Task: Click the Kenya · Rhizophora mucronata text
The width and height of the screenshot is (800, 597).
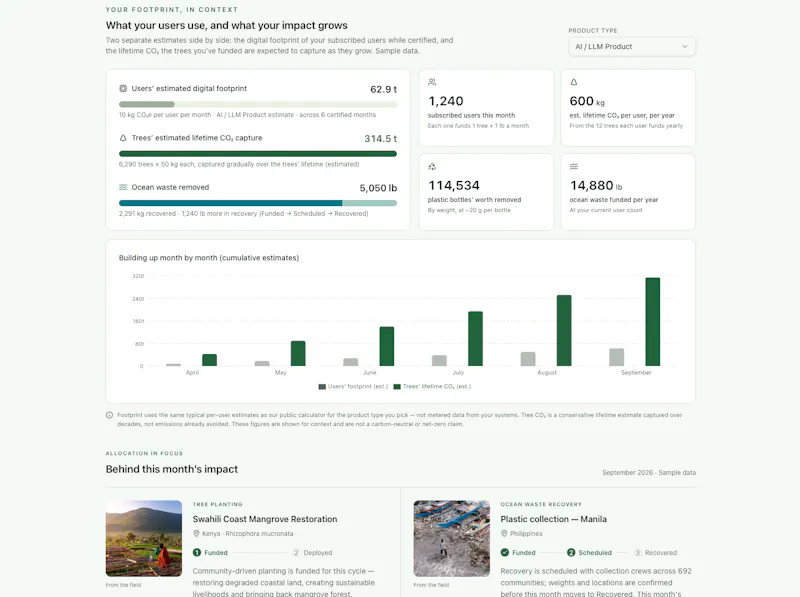Action: pos(247,534)
